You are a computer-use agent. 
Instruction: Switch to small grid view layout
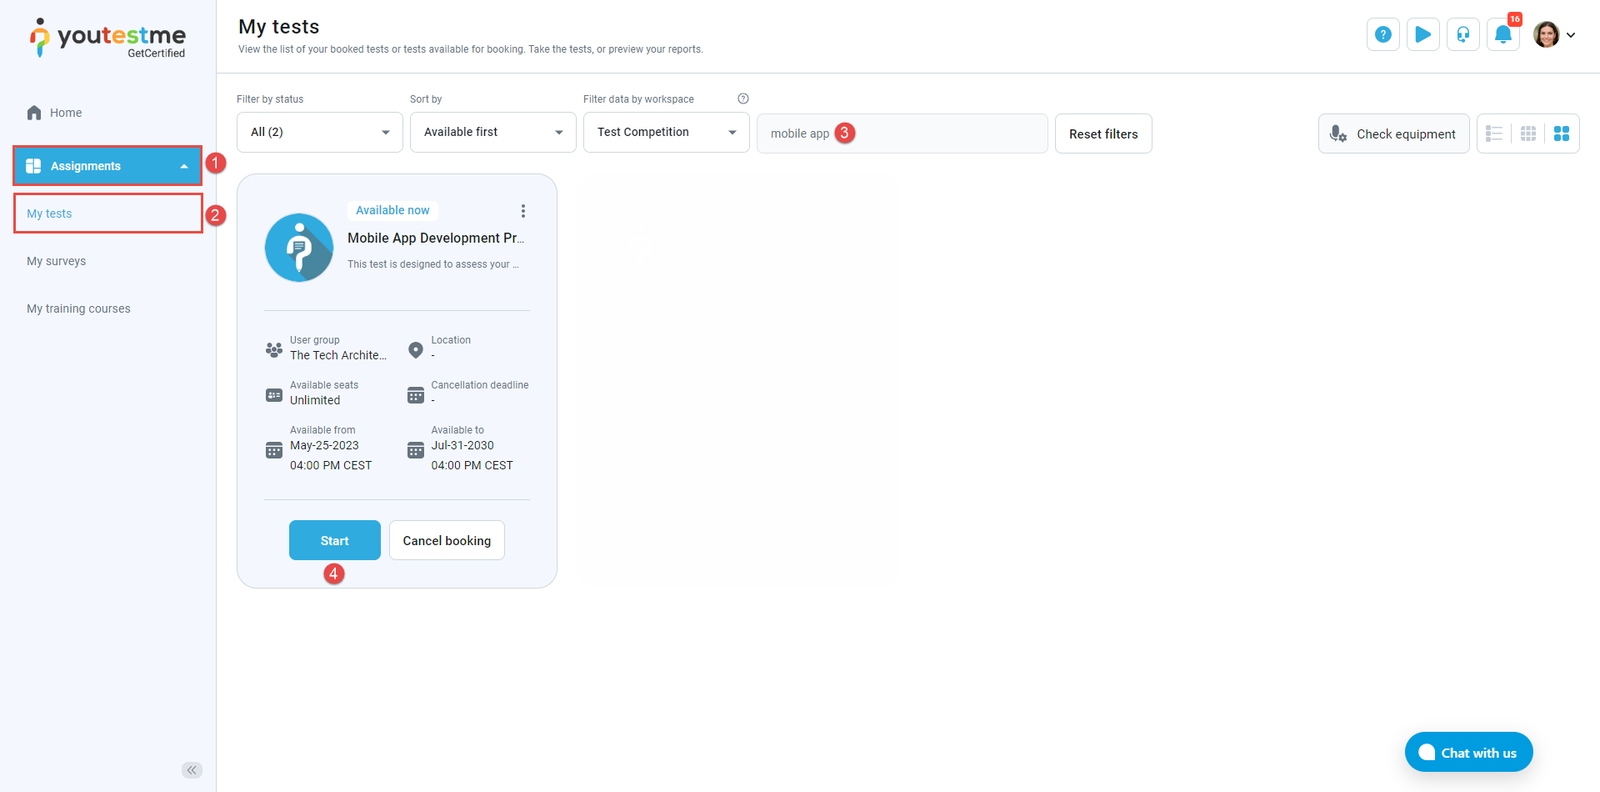[x=1528, y=133]
